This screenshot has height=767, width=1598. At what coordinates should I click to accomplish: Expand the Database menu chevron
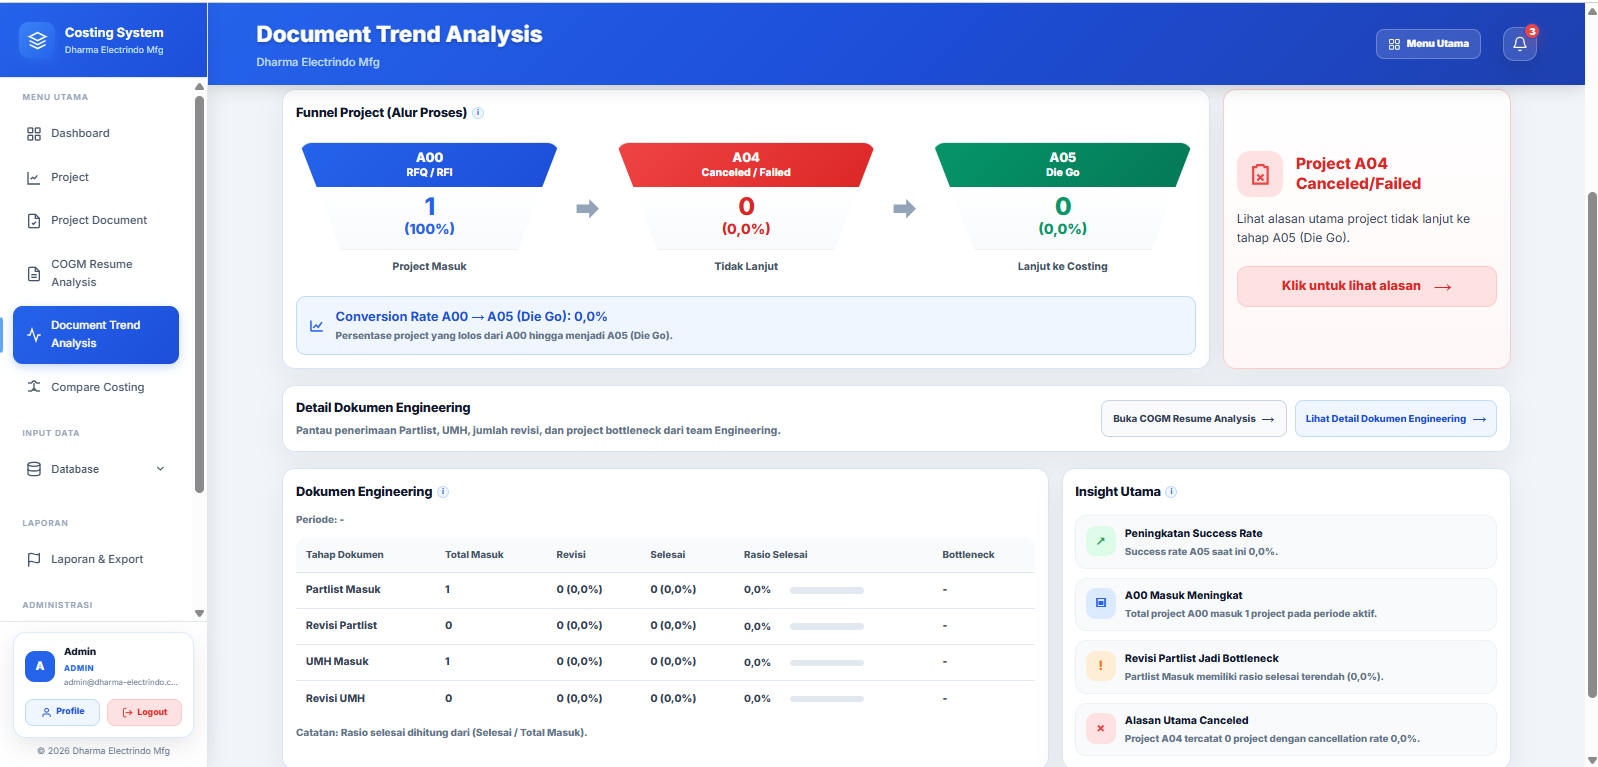160,469
